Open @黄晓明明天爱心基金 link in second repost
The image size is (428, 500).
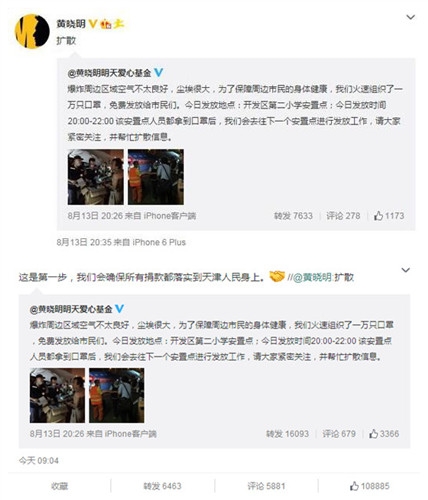(x=71, y=309)
